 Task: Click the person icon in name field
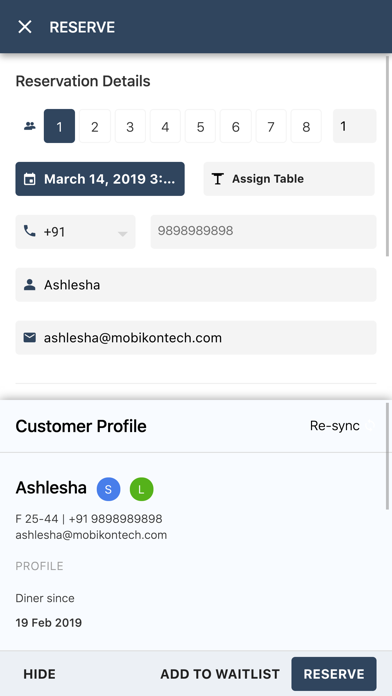(x=29, y=285)
